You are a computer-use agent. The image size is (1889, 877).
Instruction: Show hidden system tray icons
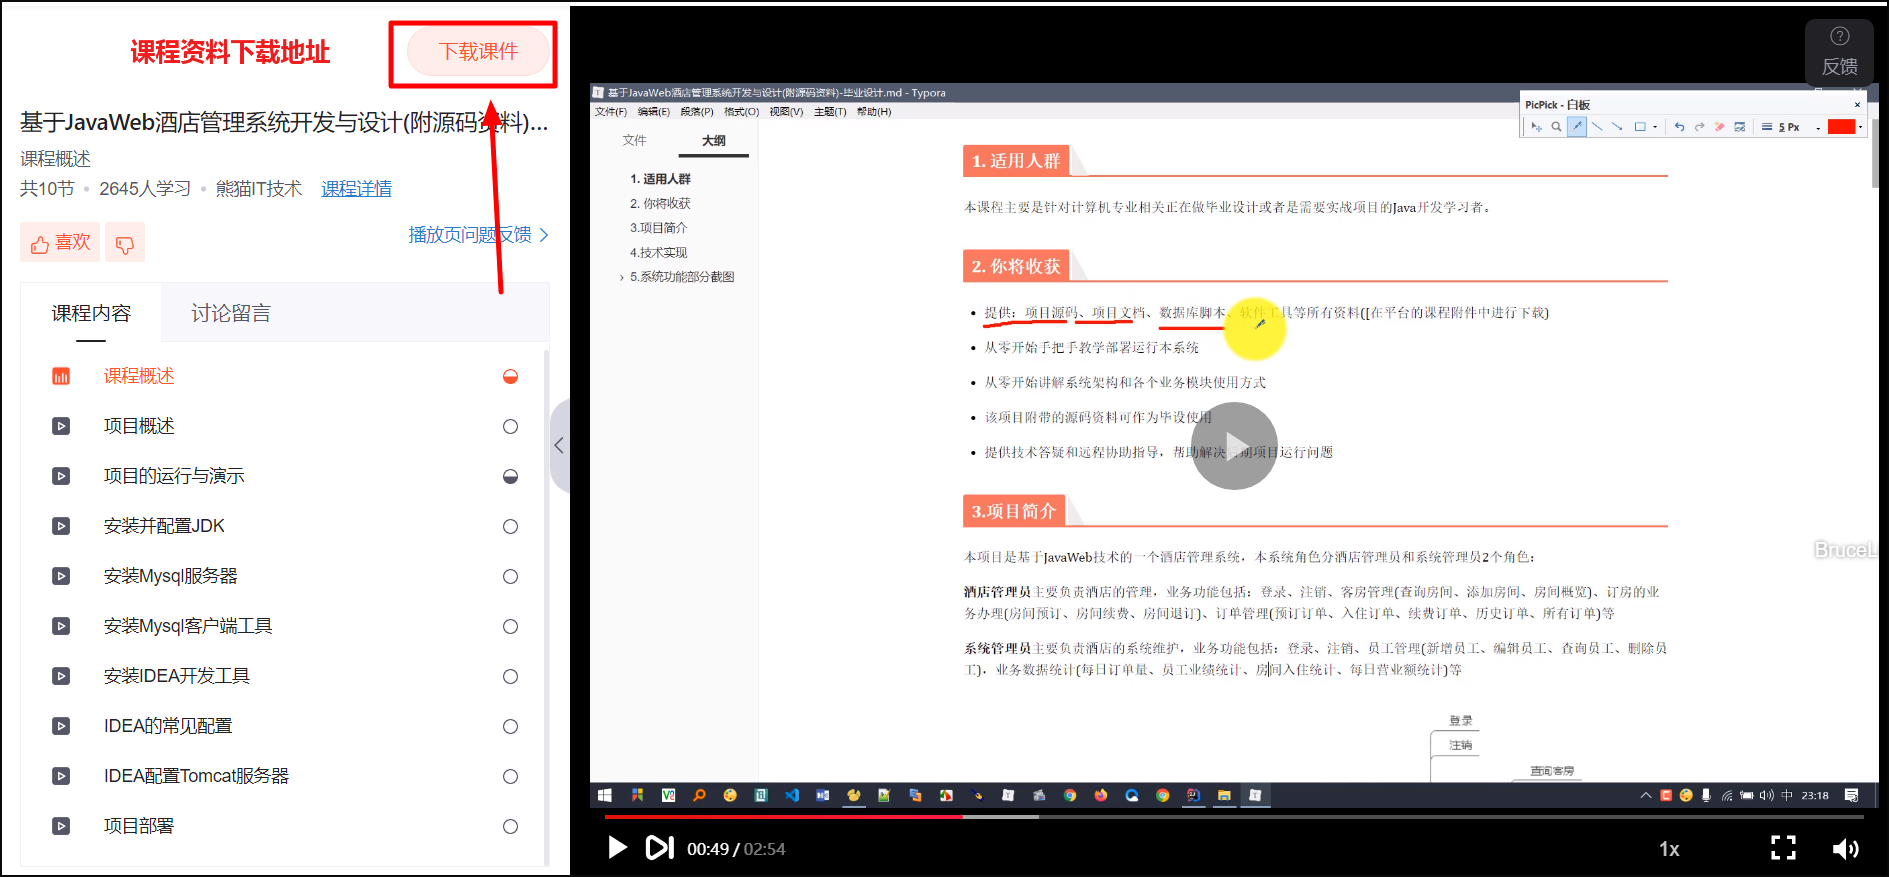[1645, 796]
